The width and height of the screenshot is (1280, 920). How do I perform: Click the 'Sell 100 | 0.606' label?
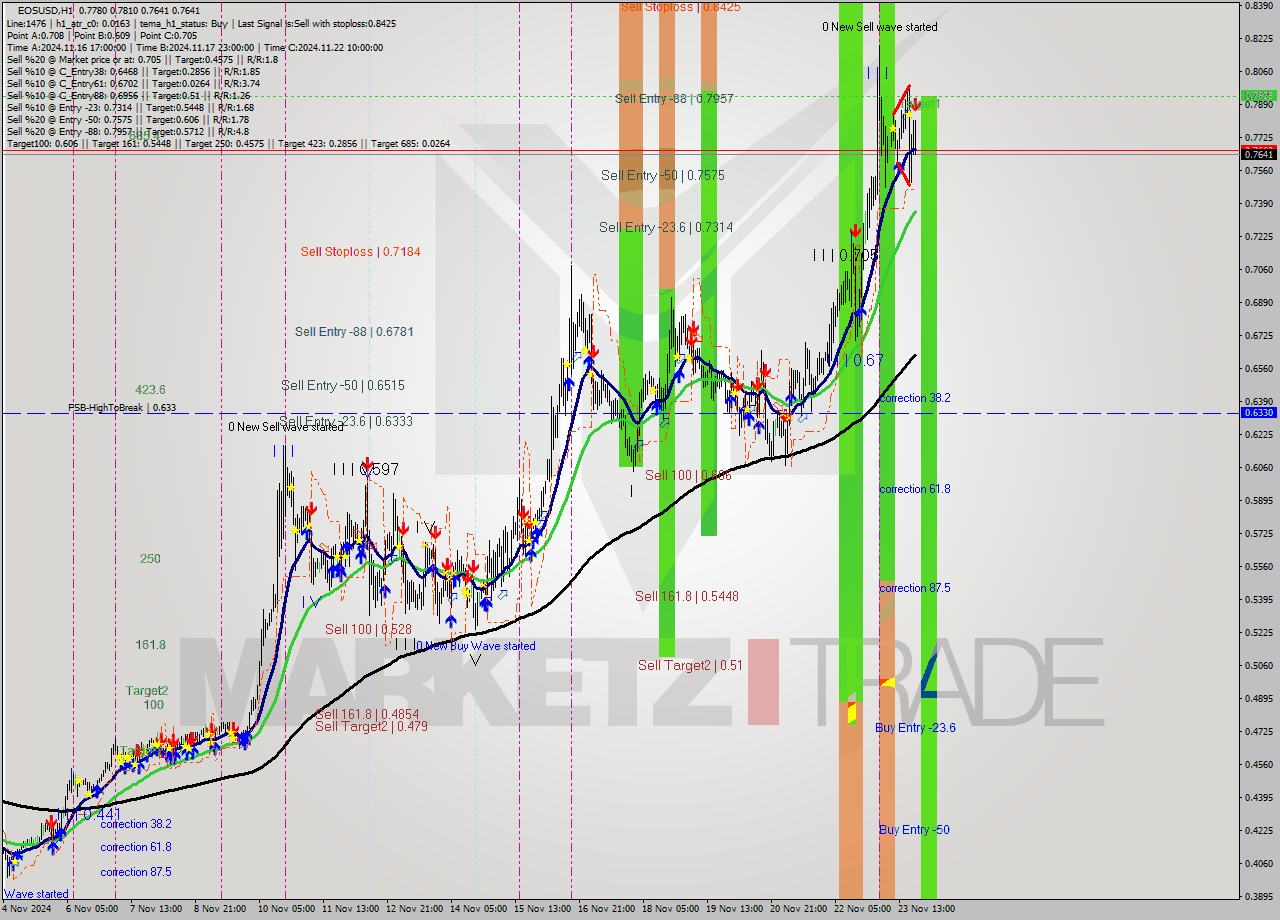(x=688, y=475)
